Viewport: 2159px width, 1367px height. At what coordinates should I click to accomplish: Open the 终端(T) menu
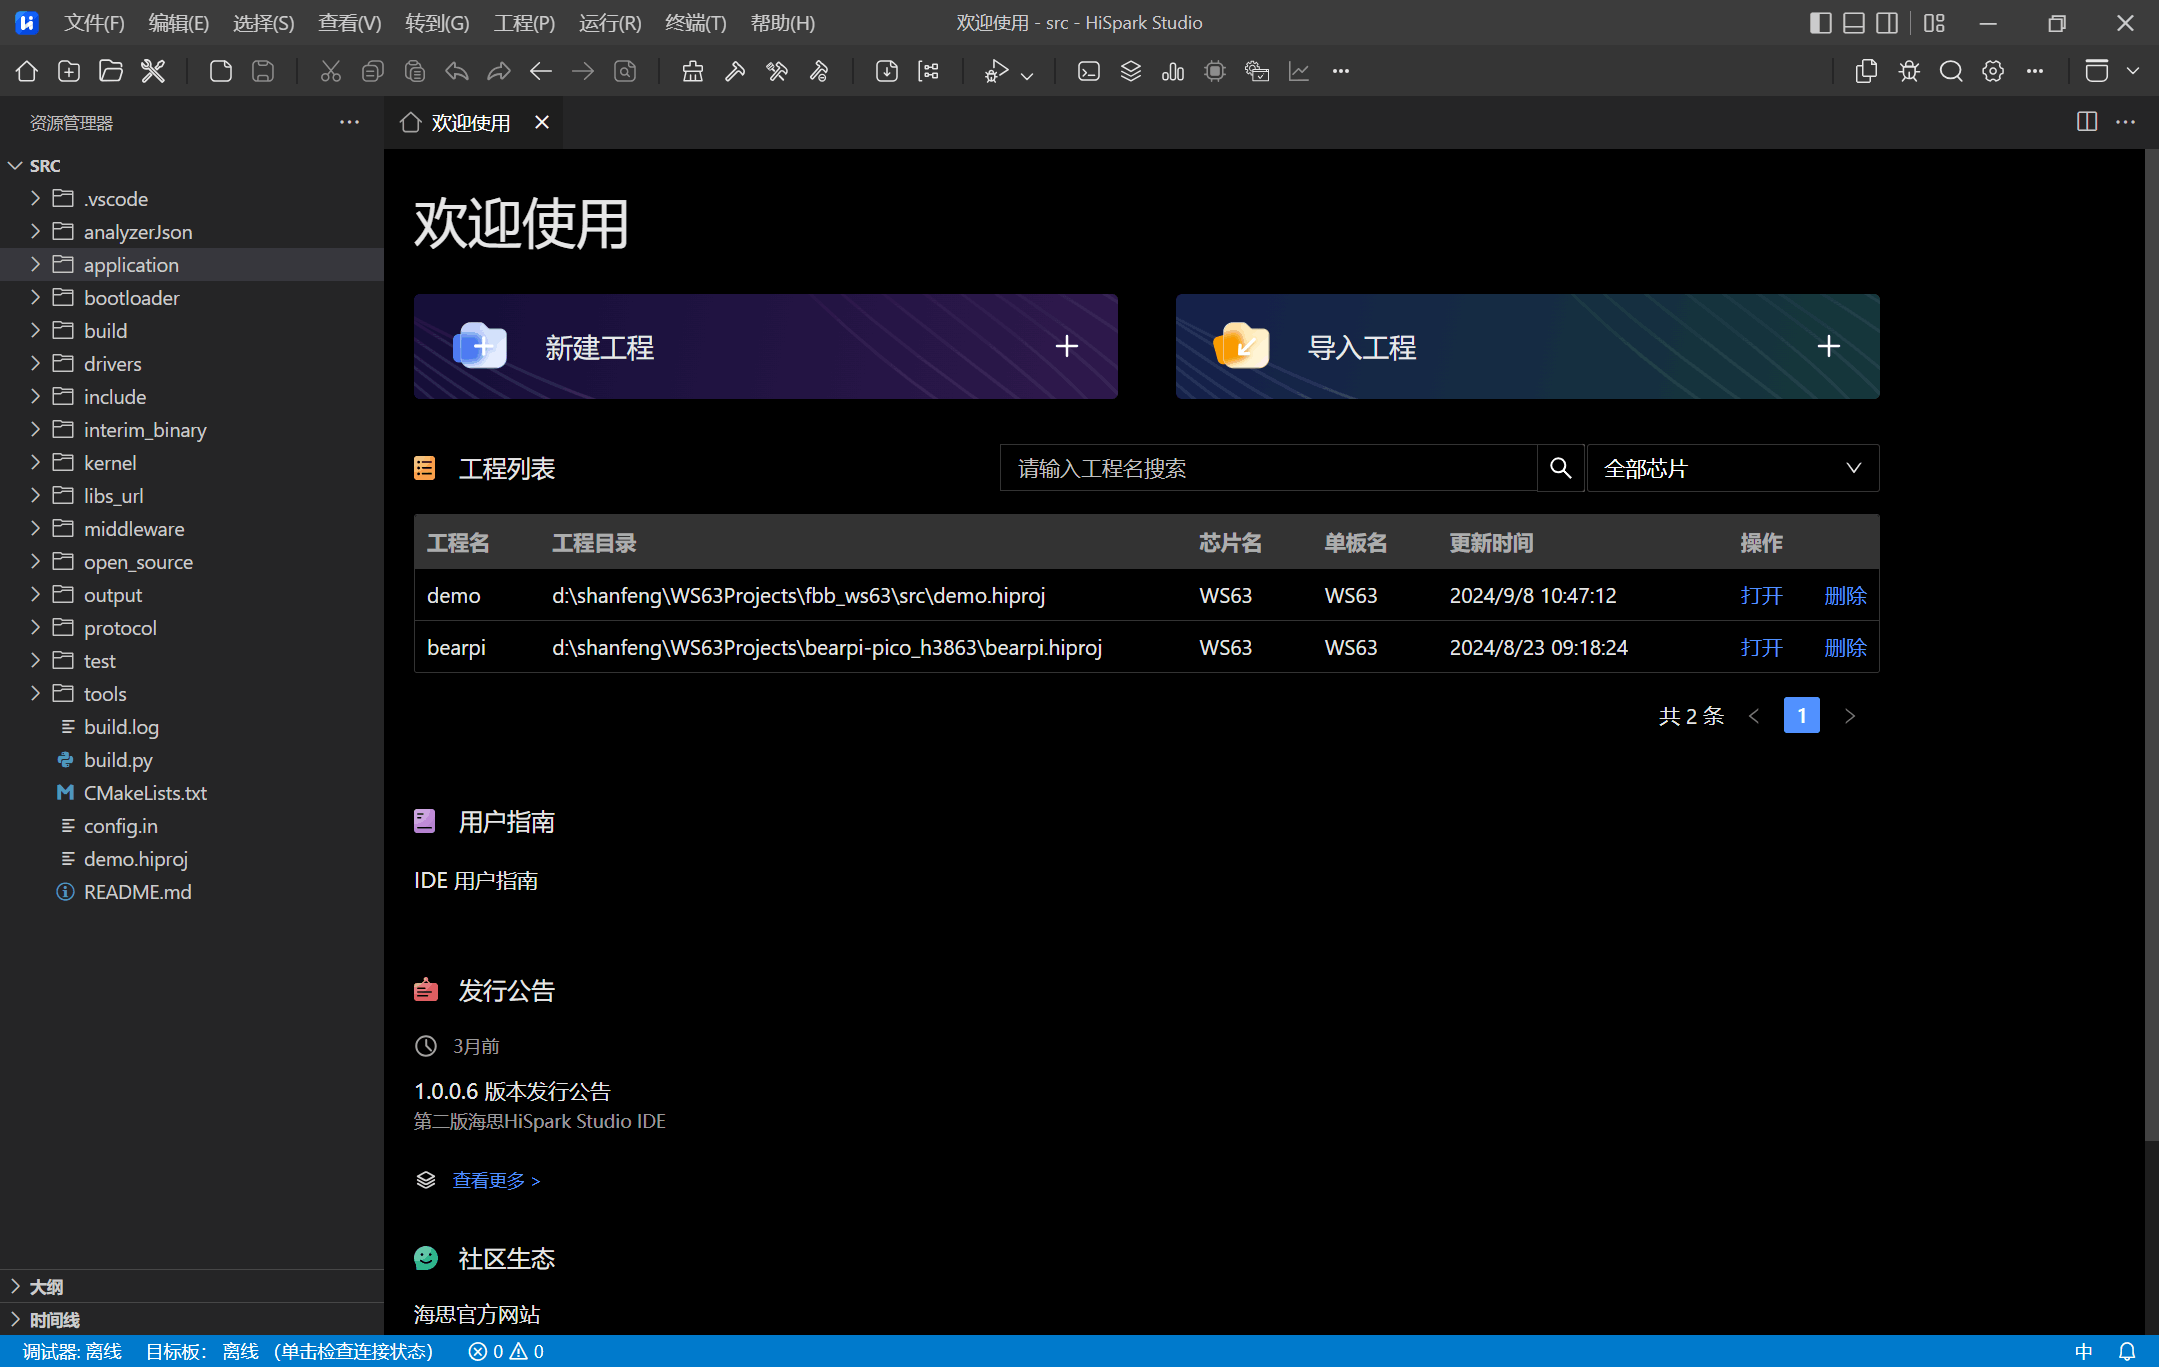(x=696, y=23)
